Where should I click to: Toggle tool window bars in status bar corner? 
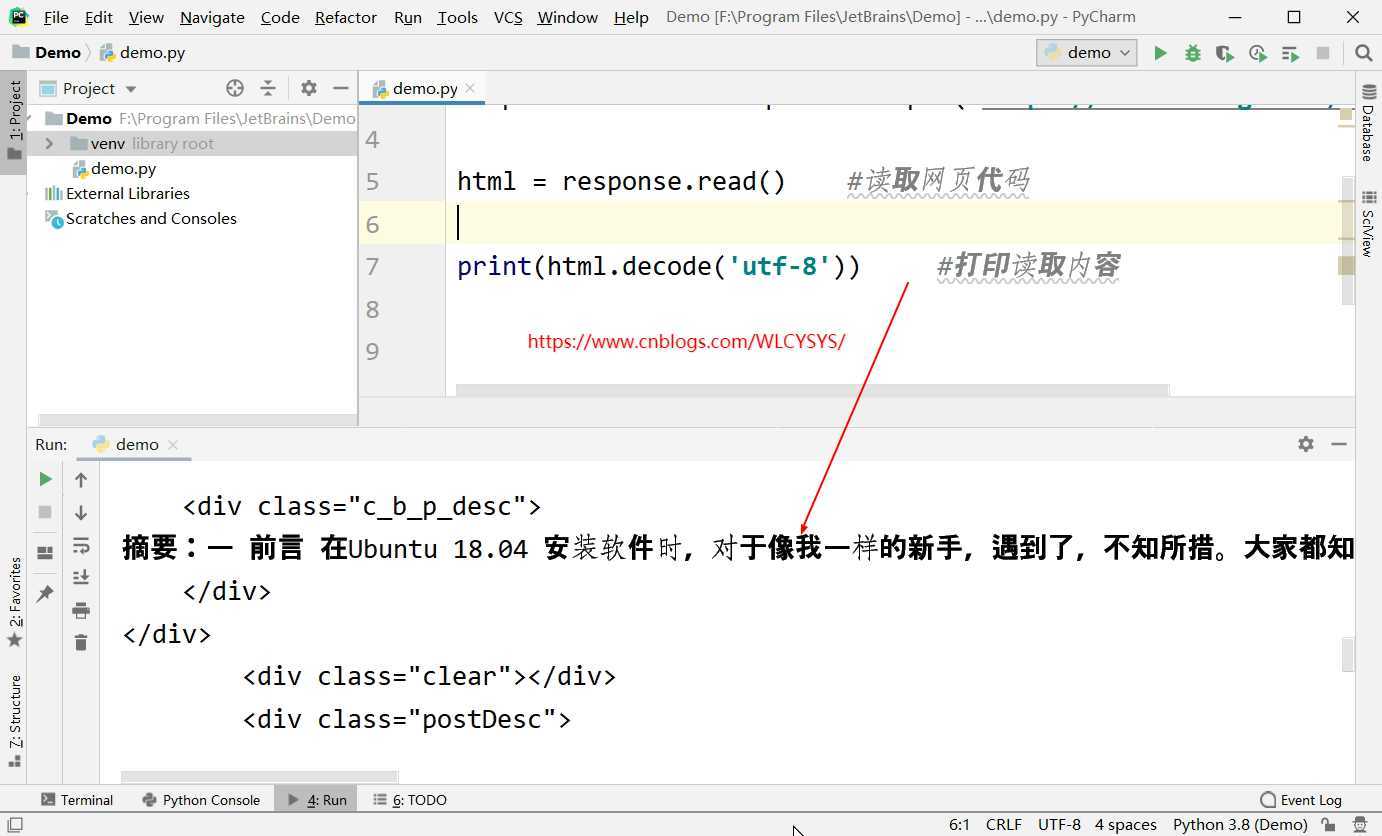click(x=14, y=825)
